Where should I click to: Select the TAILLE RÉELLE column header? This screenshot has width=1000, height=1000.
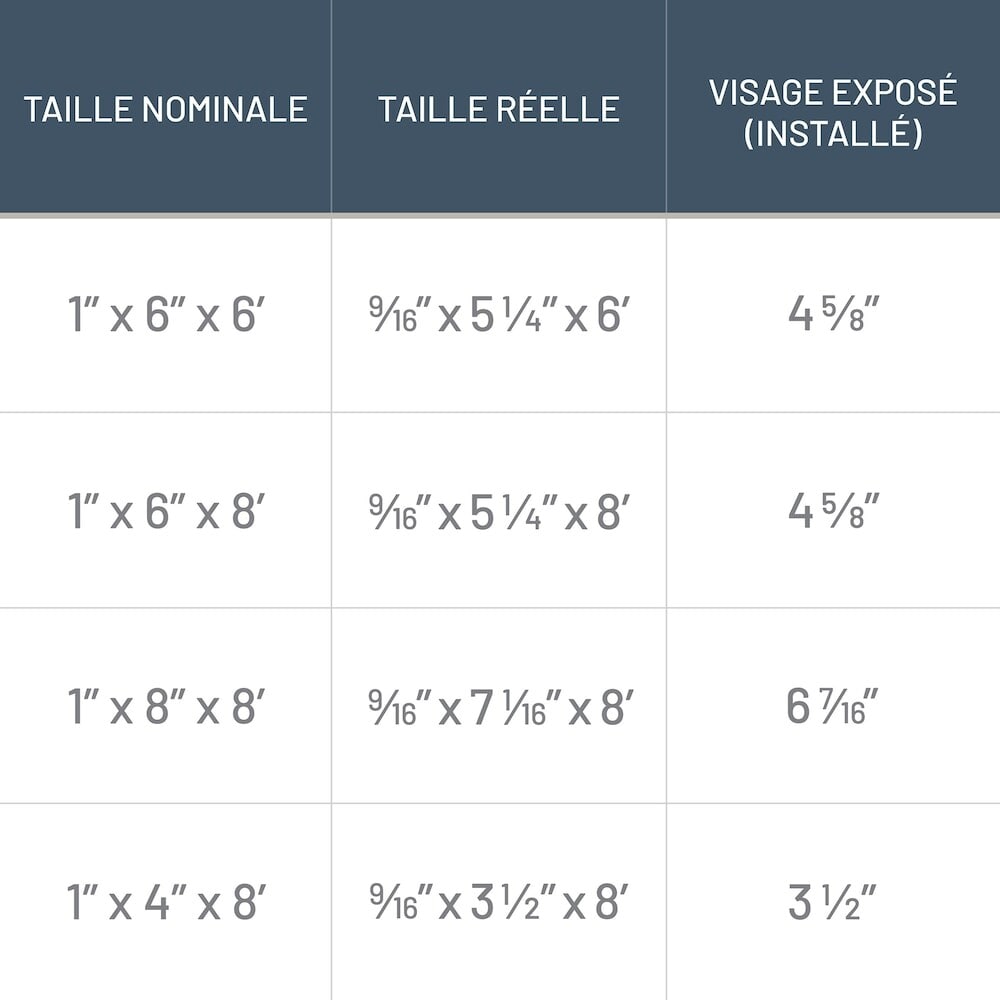coord(498,109)
